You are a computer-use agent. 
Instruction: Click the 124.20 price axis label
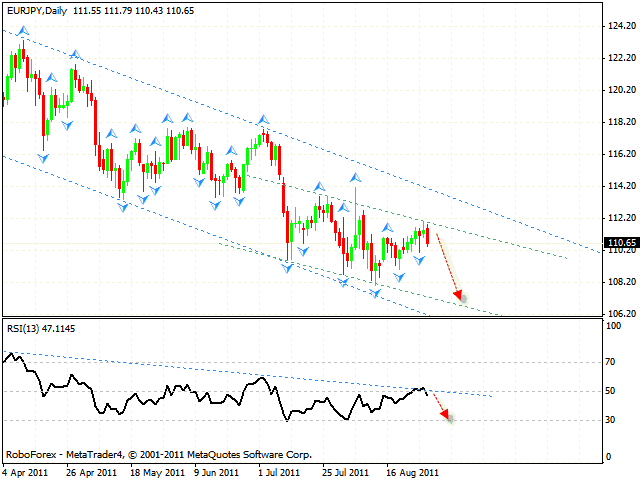tap(620, 26)
